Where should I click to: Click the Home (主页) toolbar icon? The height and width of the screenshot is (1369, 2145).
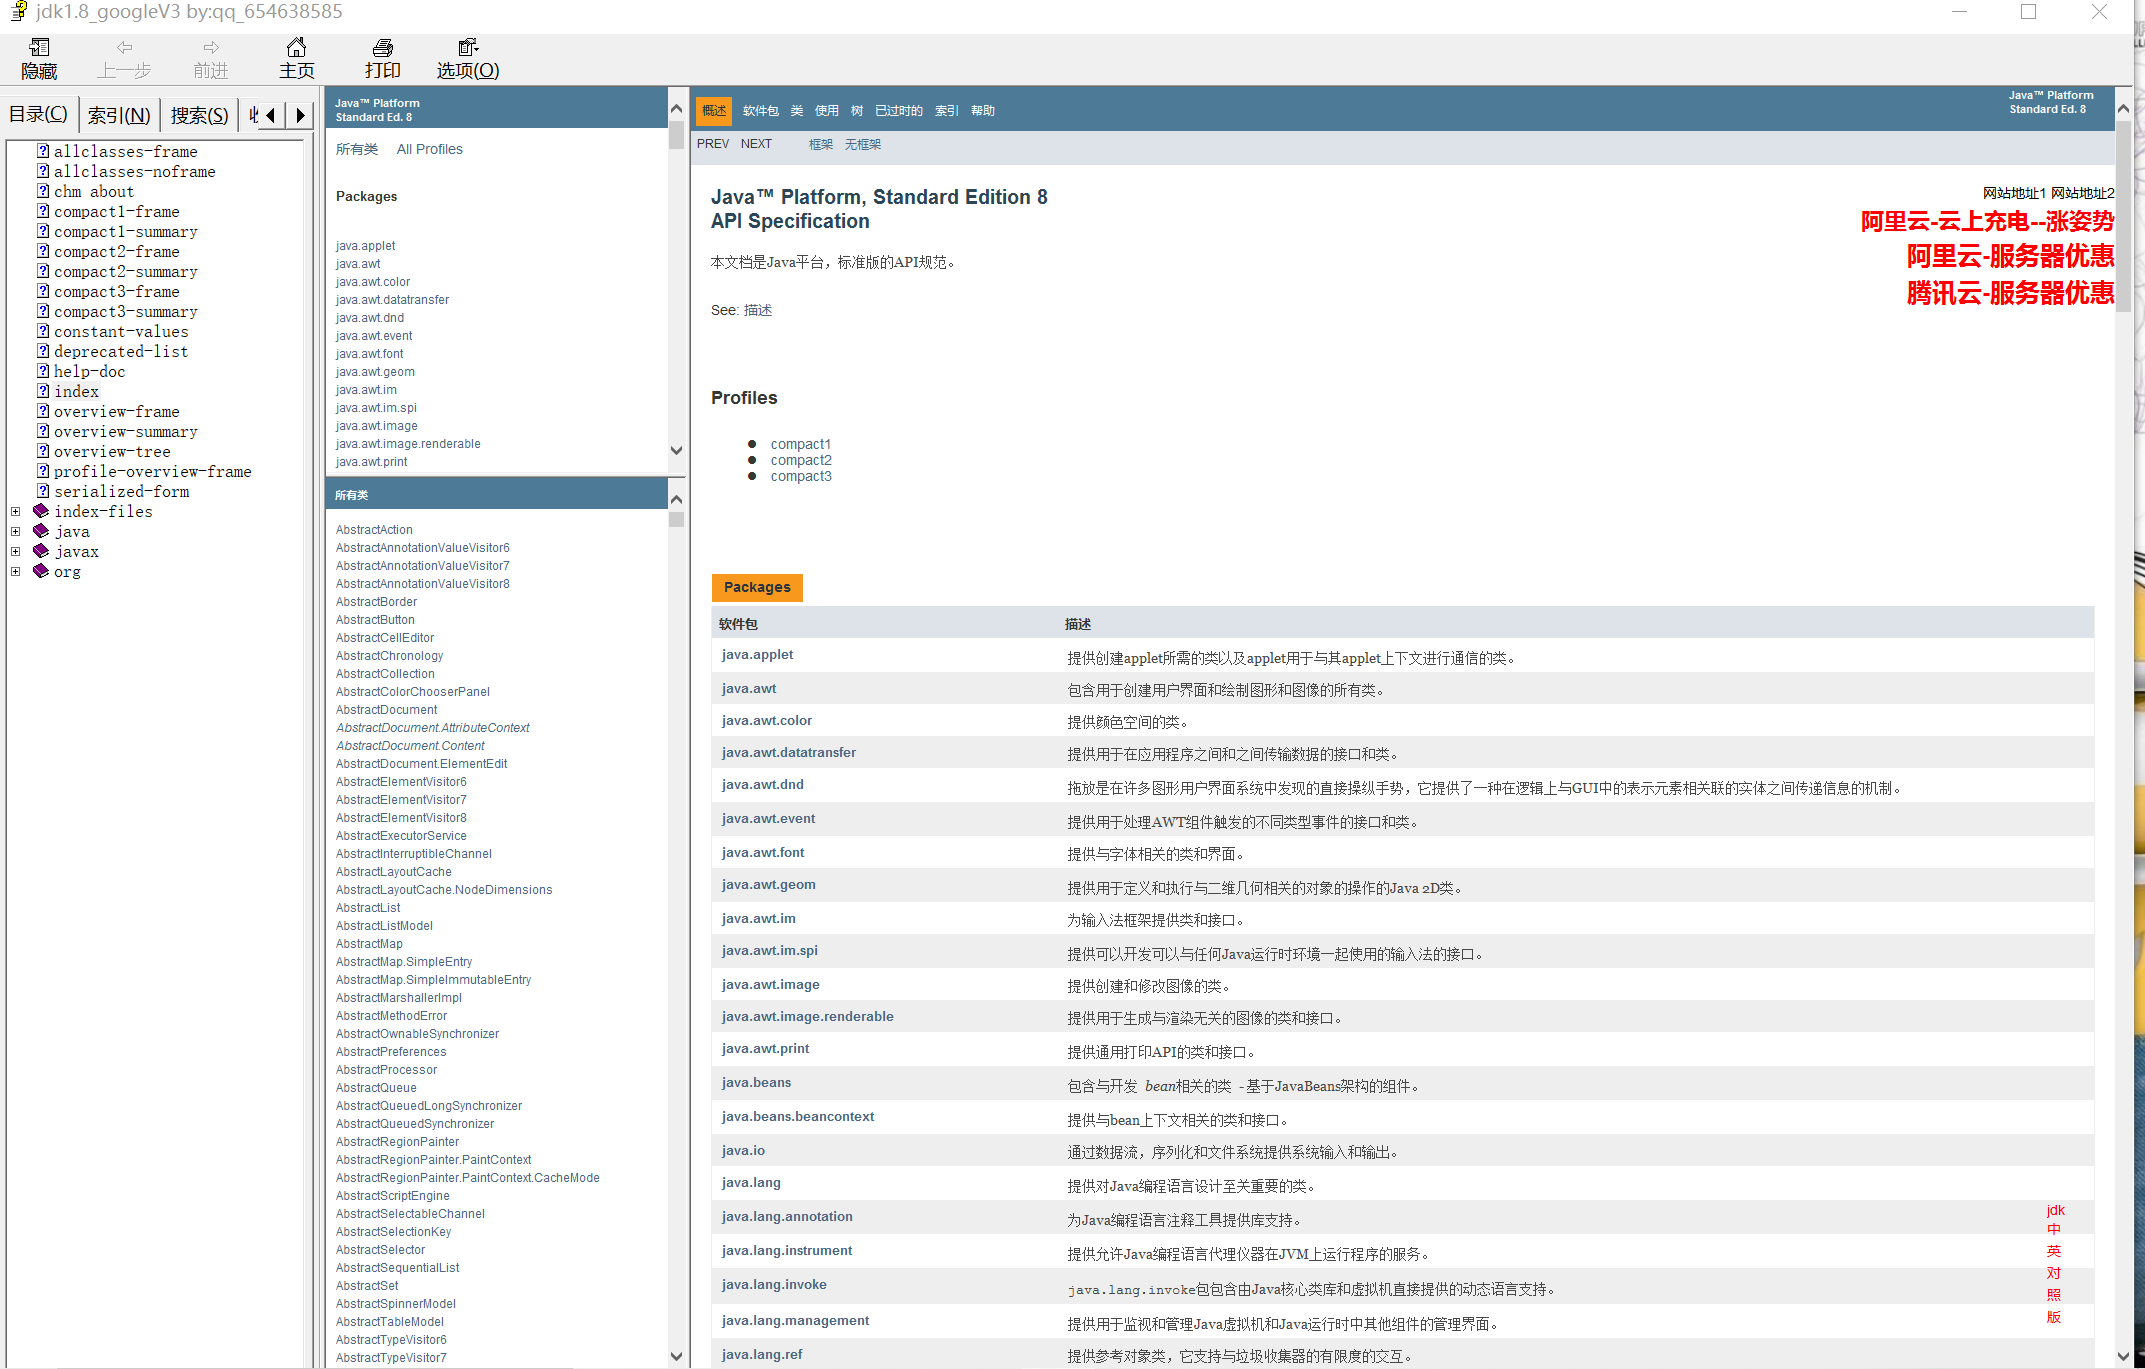pos(296,48)
